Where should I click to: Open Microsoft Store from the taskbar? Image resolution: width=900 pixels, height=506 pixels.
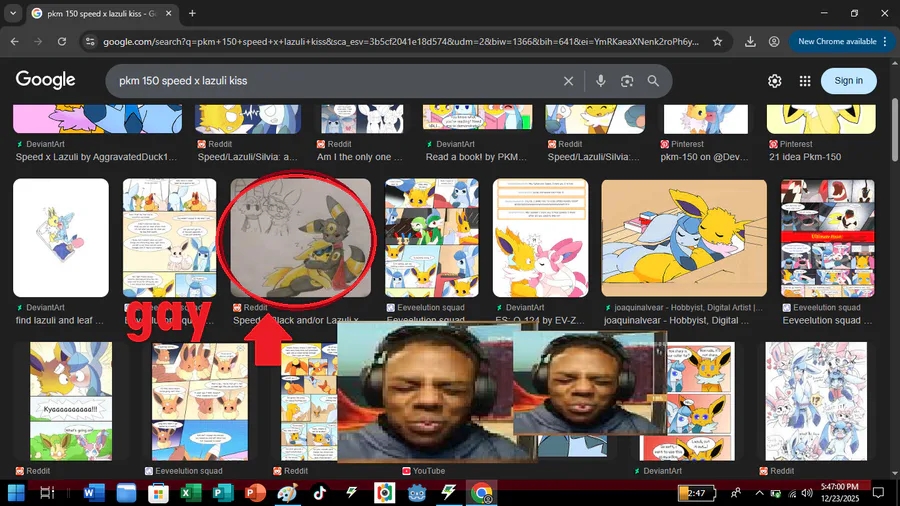click(x=158, y=493)
